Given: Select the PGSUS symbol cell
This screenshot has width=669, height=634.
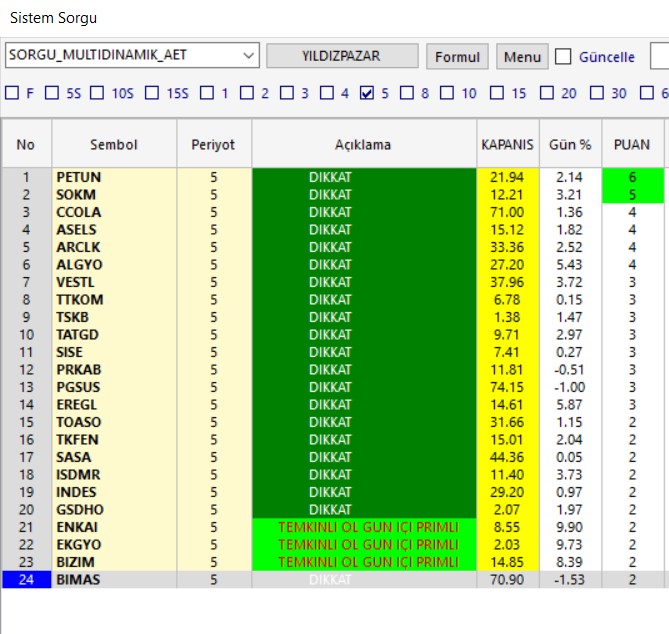Looking at the screenshot, I should click(x=114, y=387).
